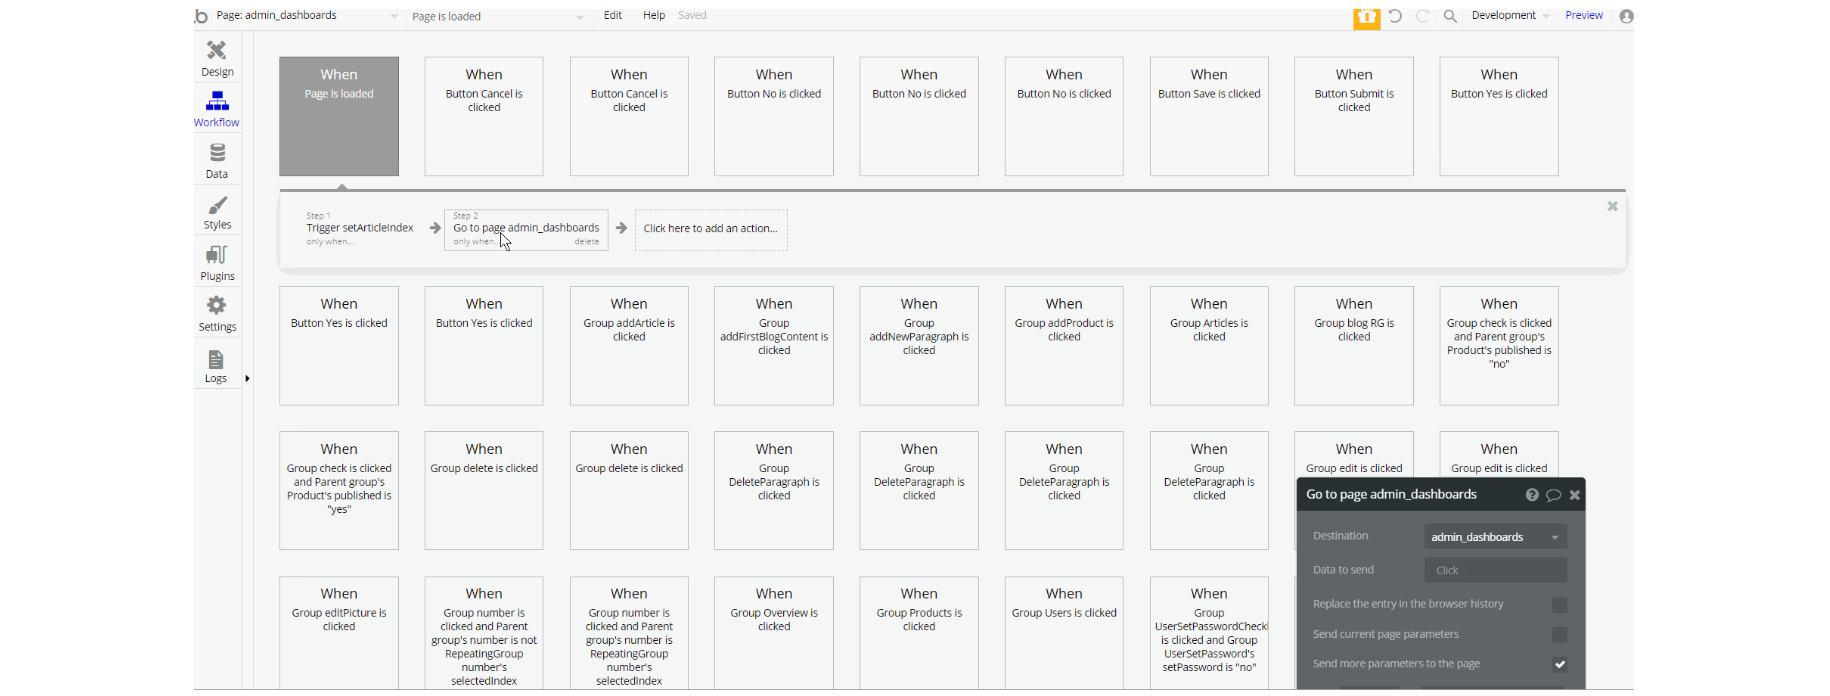
Task: Open the Help menu
Action: tap(654, 16)
